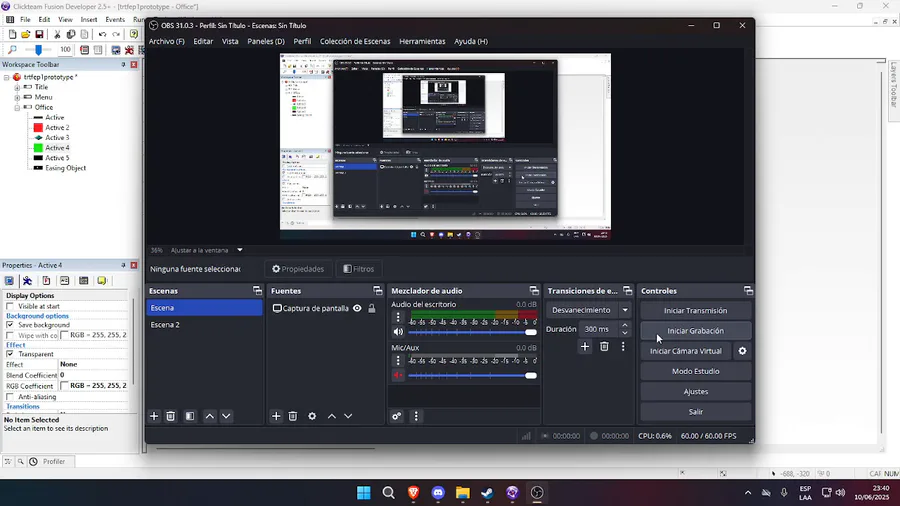Open Events menu in Clickteam Fusion

[x=115, y=20]
